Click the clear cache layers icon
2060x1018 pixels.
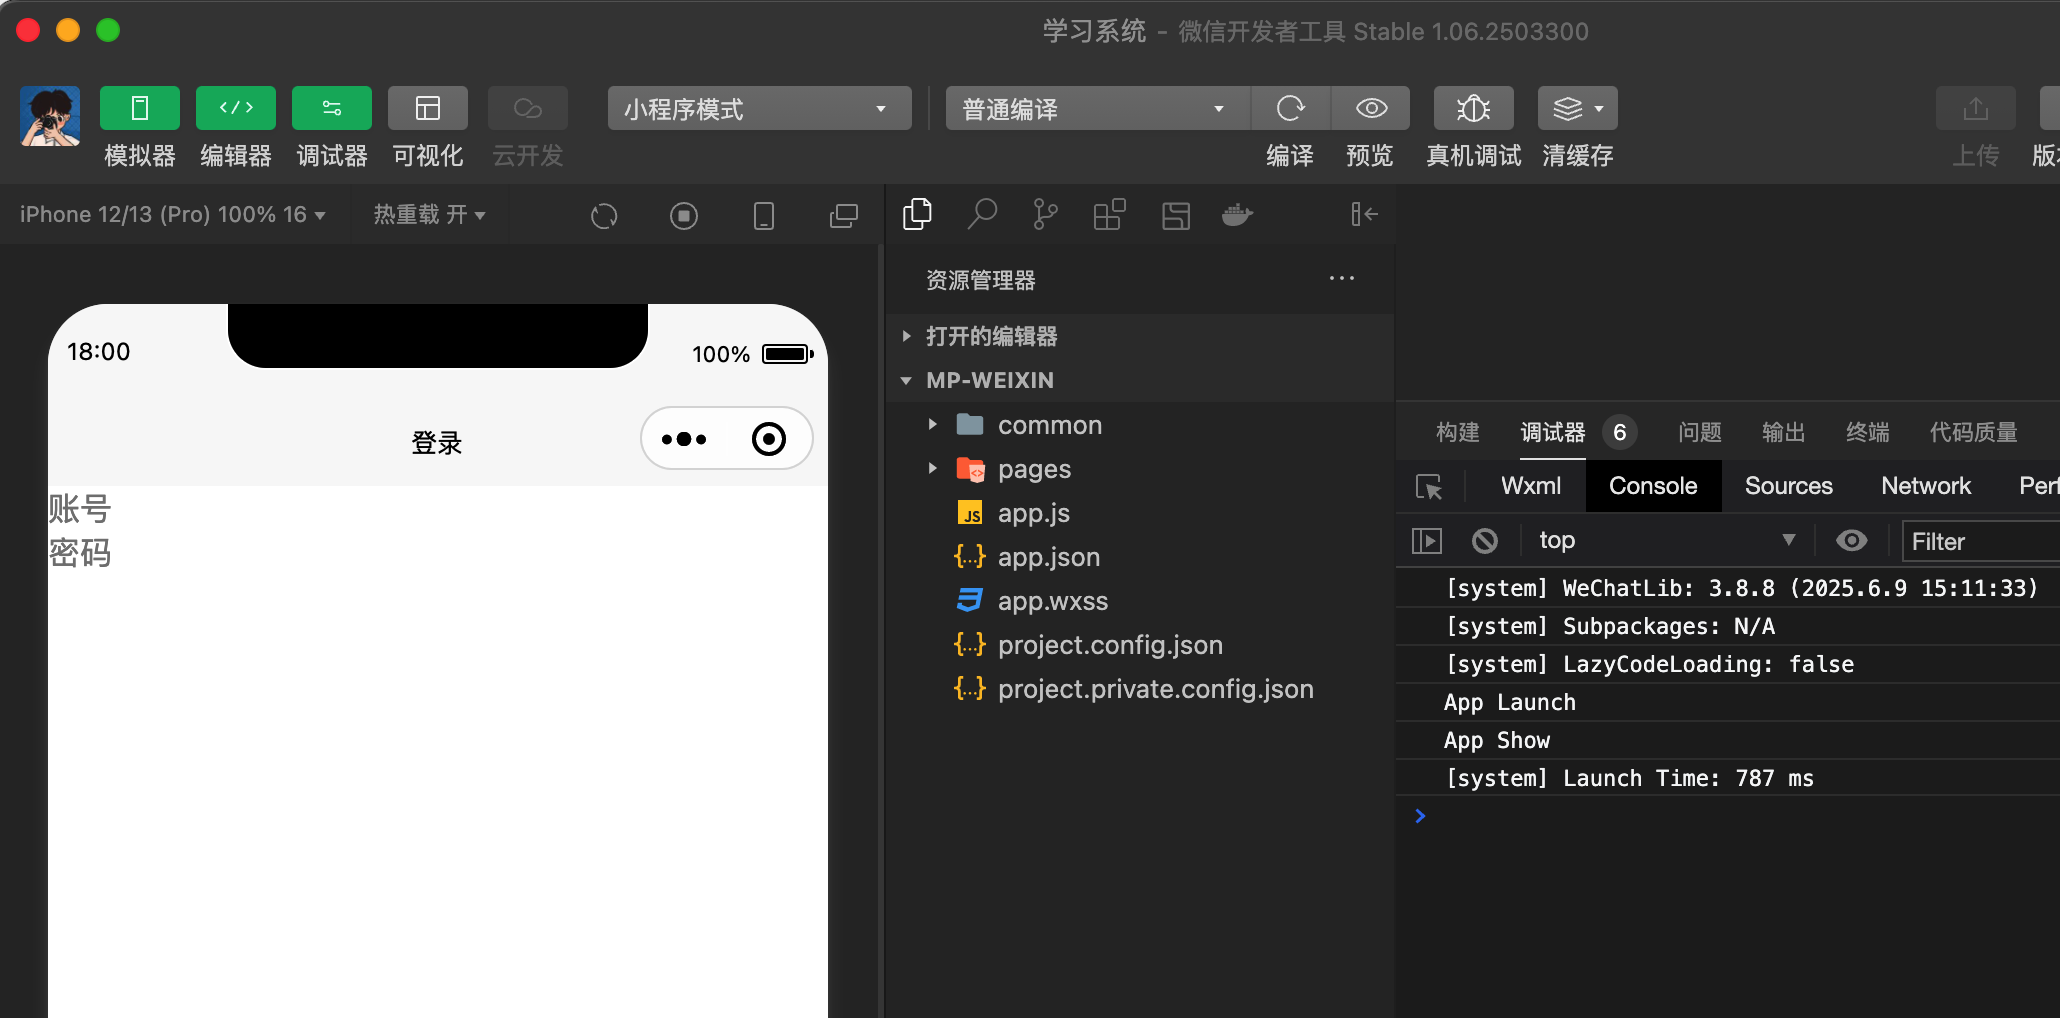pos(1567,108)
